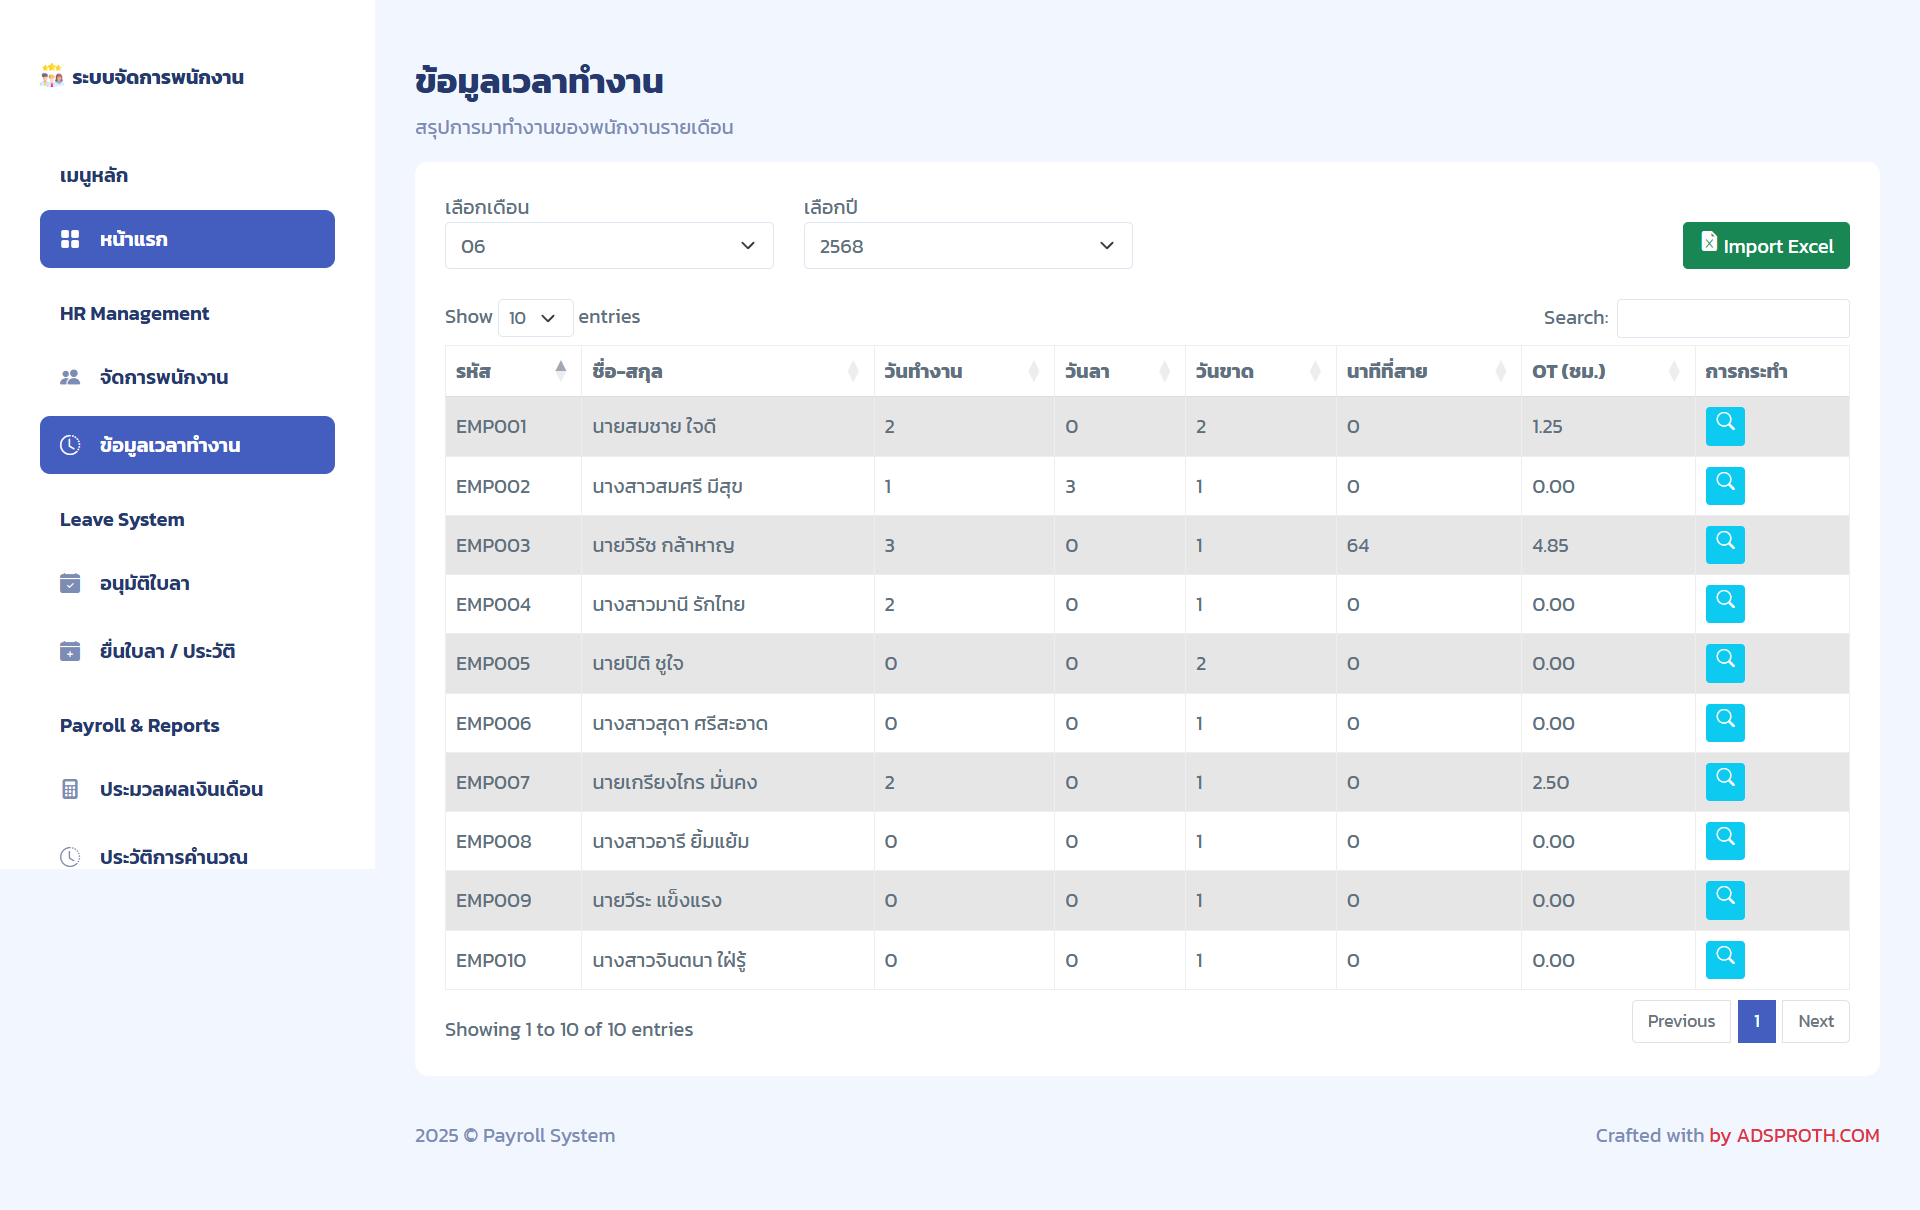Click the calendar icon beside อนุมัติใบลา
This screenshot has width=1920, height=1210.
click(70, 583)
